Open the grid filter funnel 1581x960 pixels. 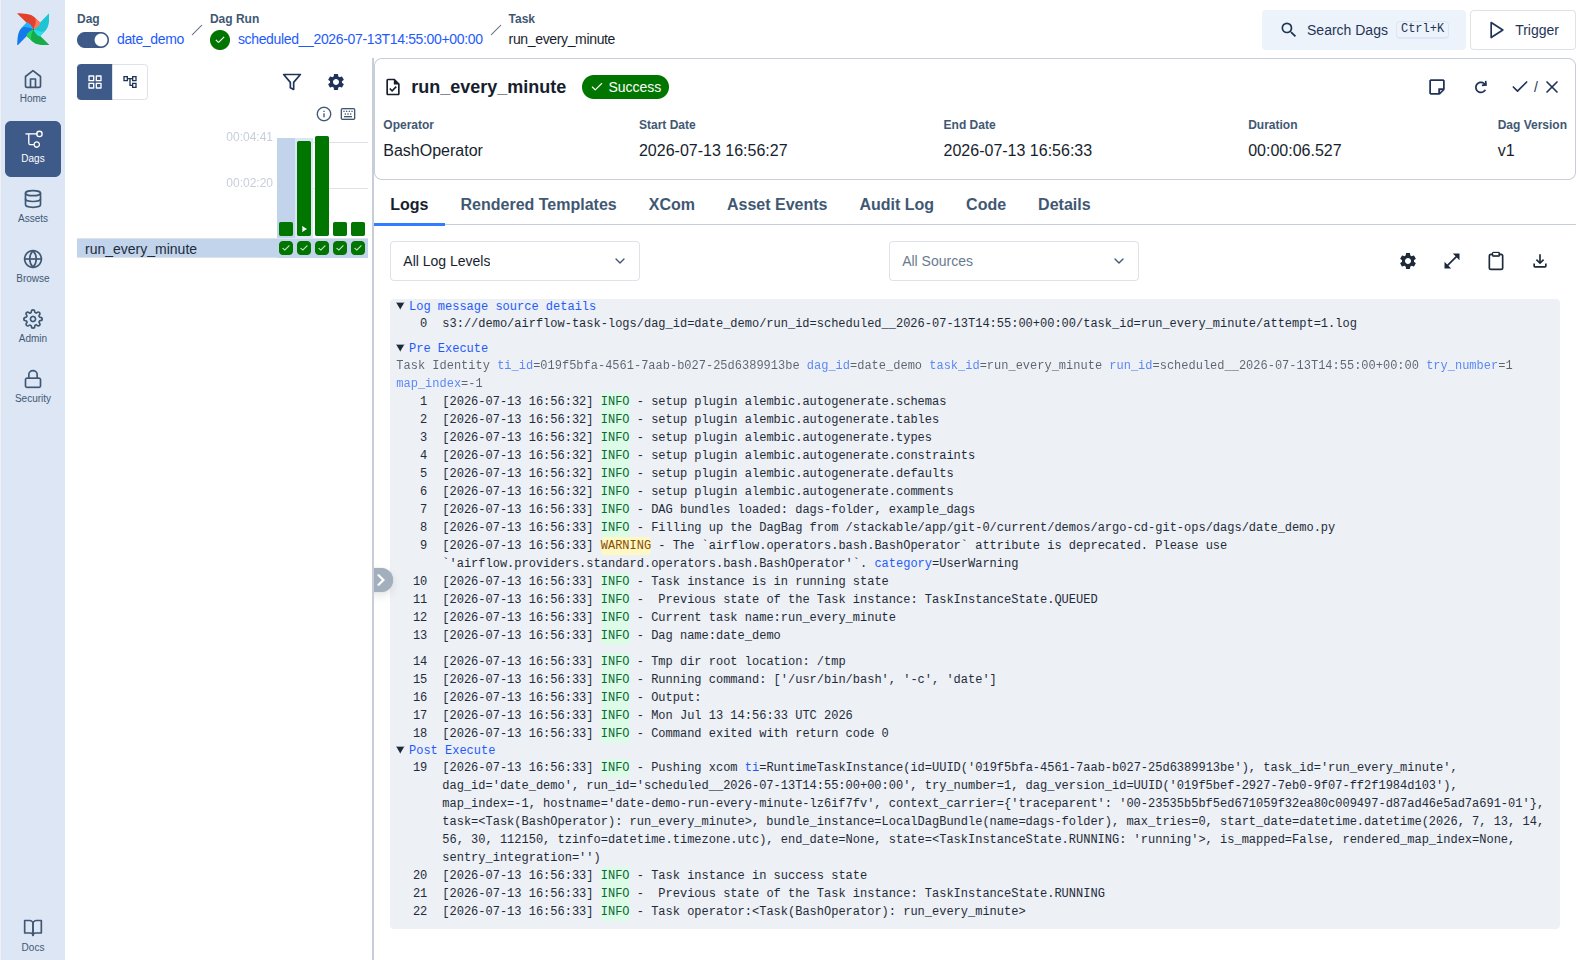(x=292, y=82)
